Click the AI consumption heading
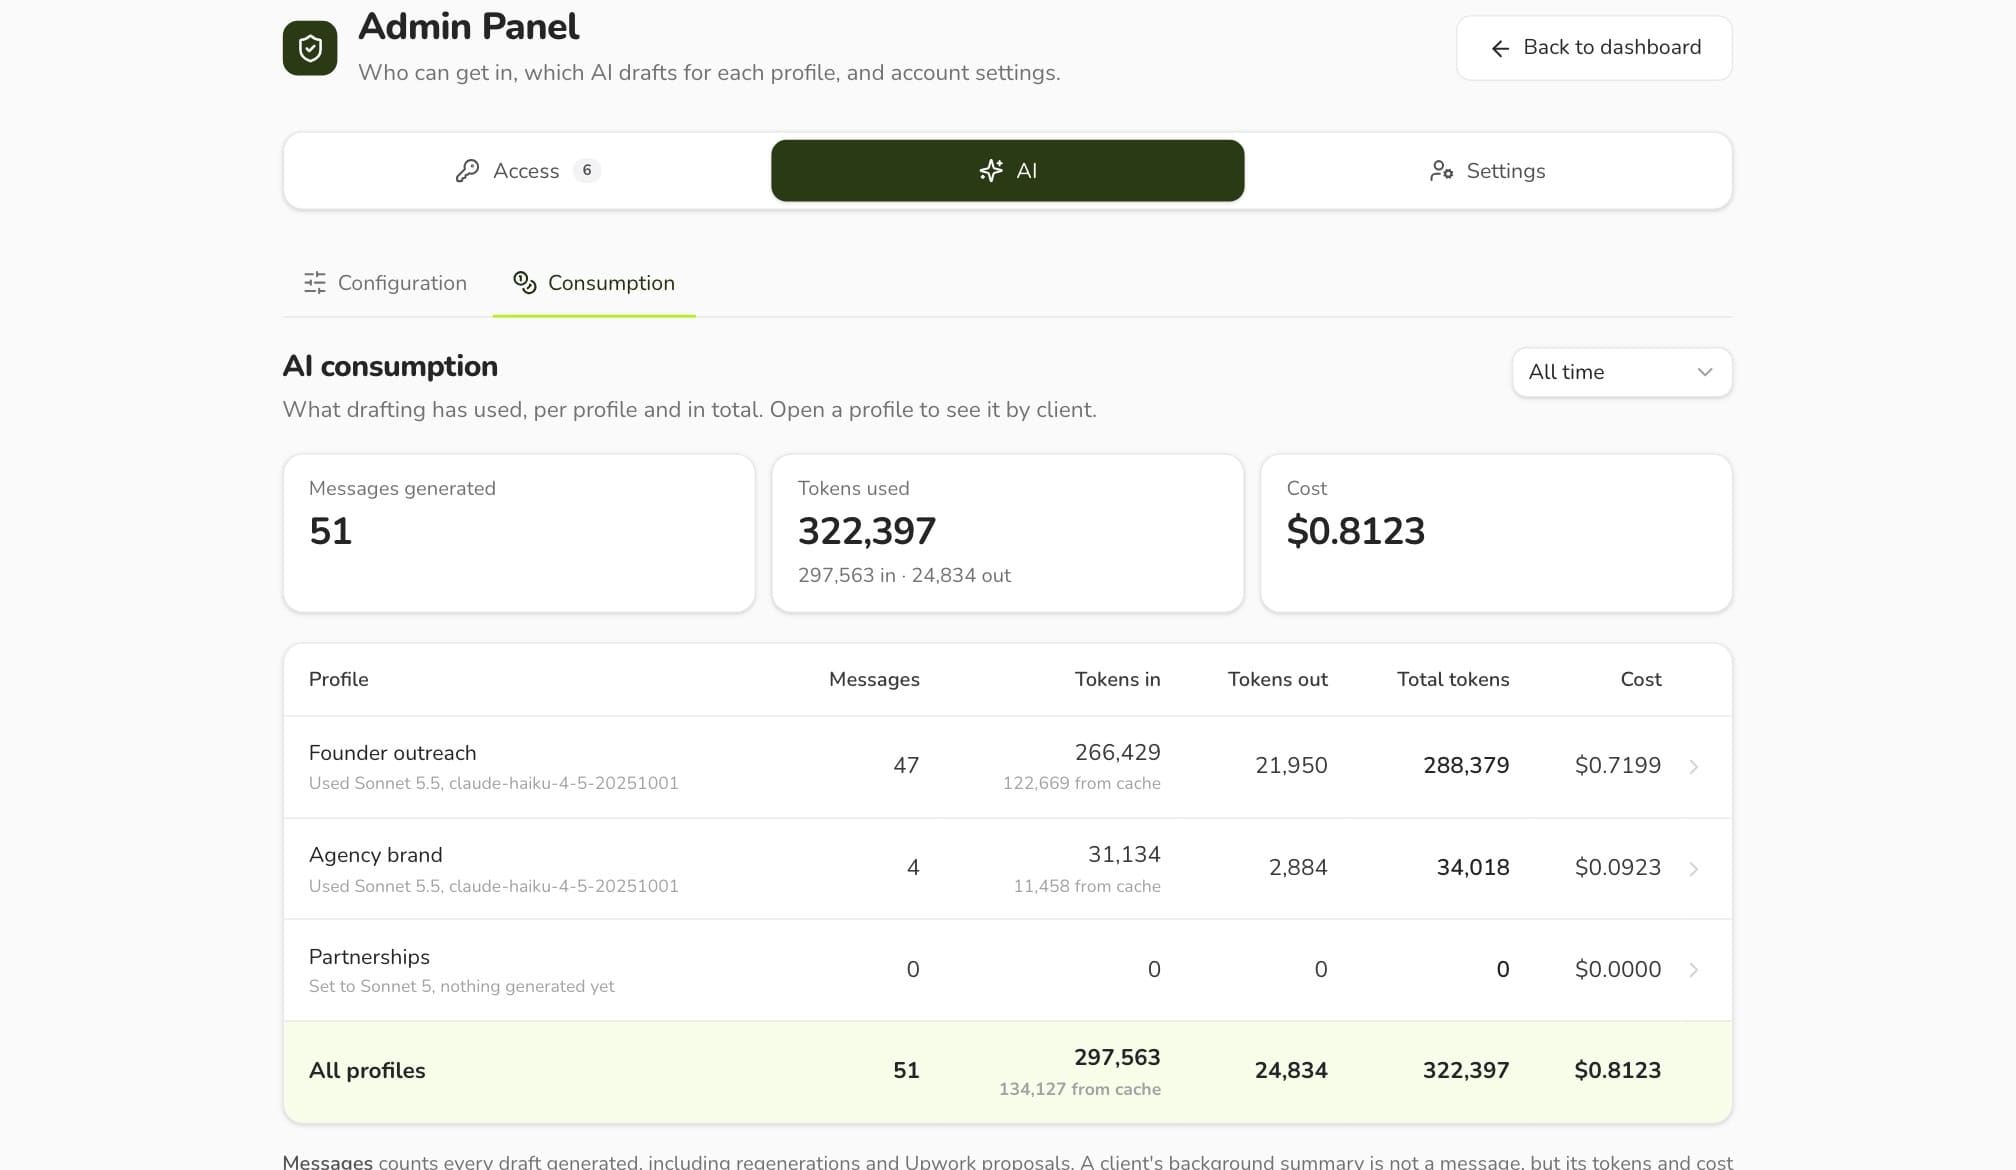The height and width of the screenshot is (1170, 2016). tap(390, 366)
